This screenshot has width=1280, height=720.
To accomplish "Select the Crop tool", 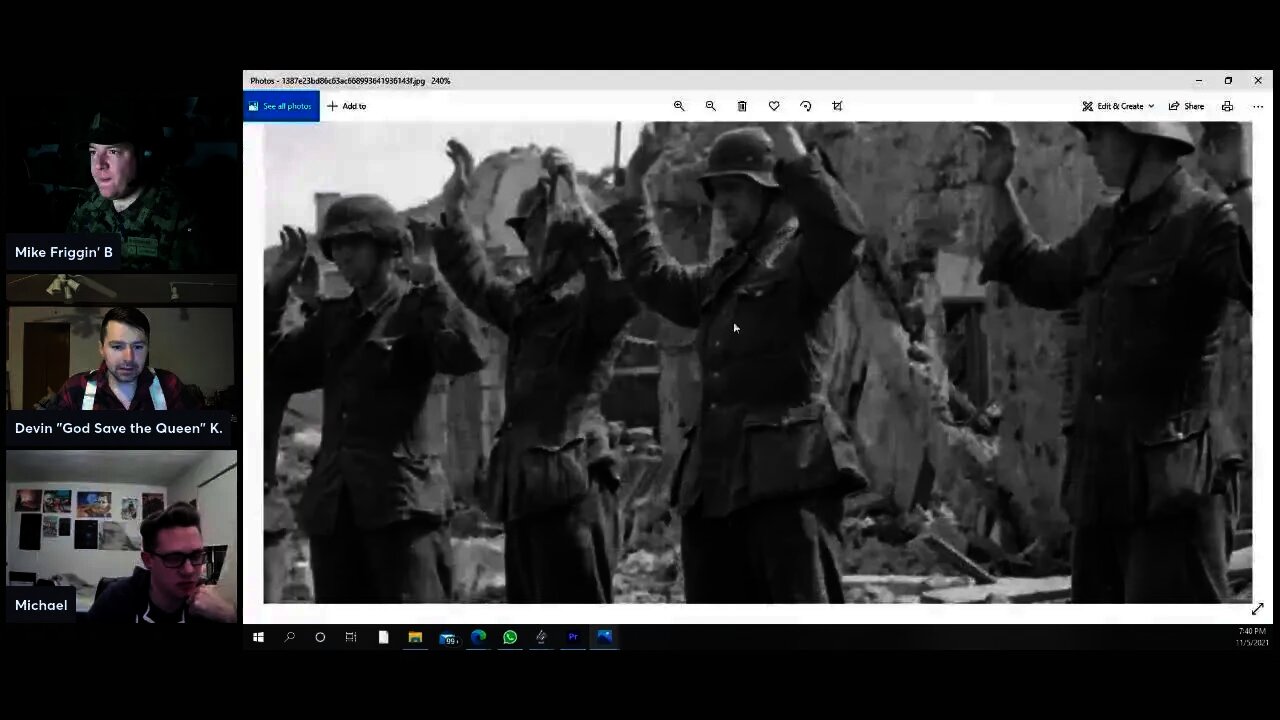I will point(838,106).
